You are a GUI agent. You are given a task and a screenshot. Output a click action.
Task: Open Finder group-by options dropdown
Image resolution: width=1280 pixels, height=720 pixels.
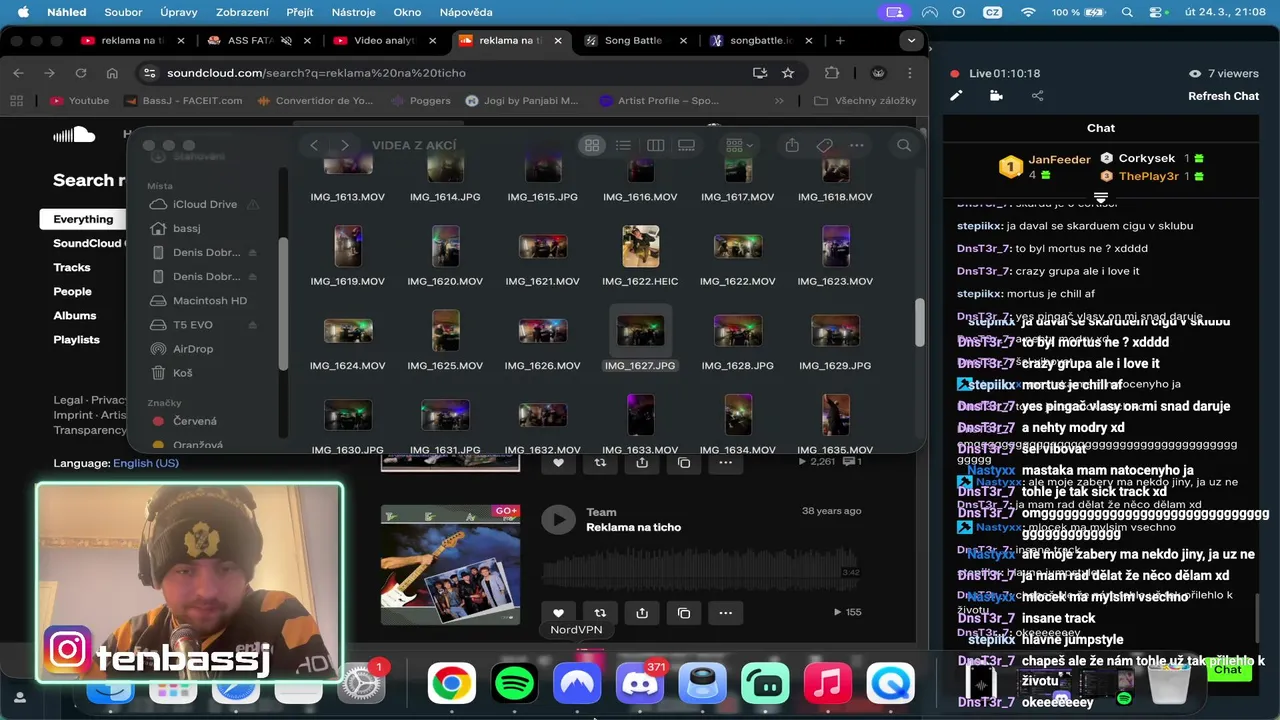pos(739,145)
